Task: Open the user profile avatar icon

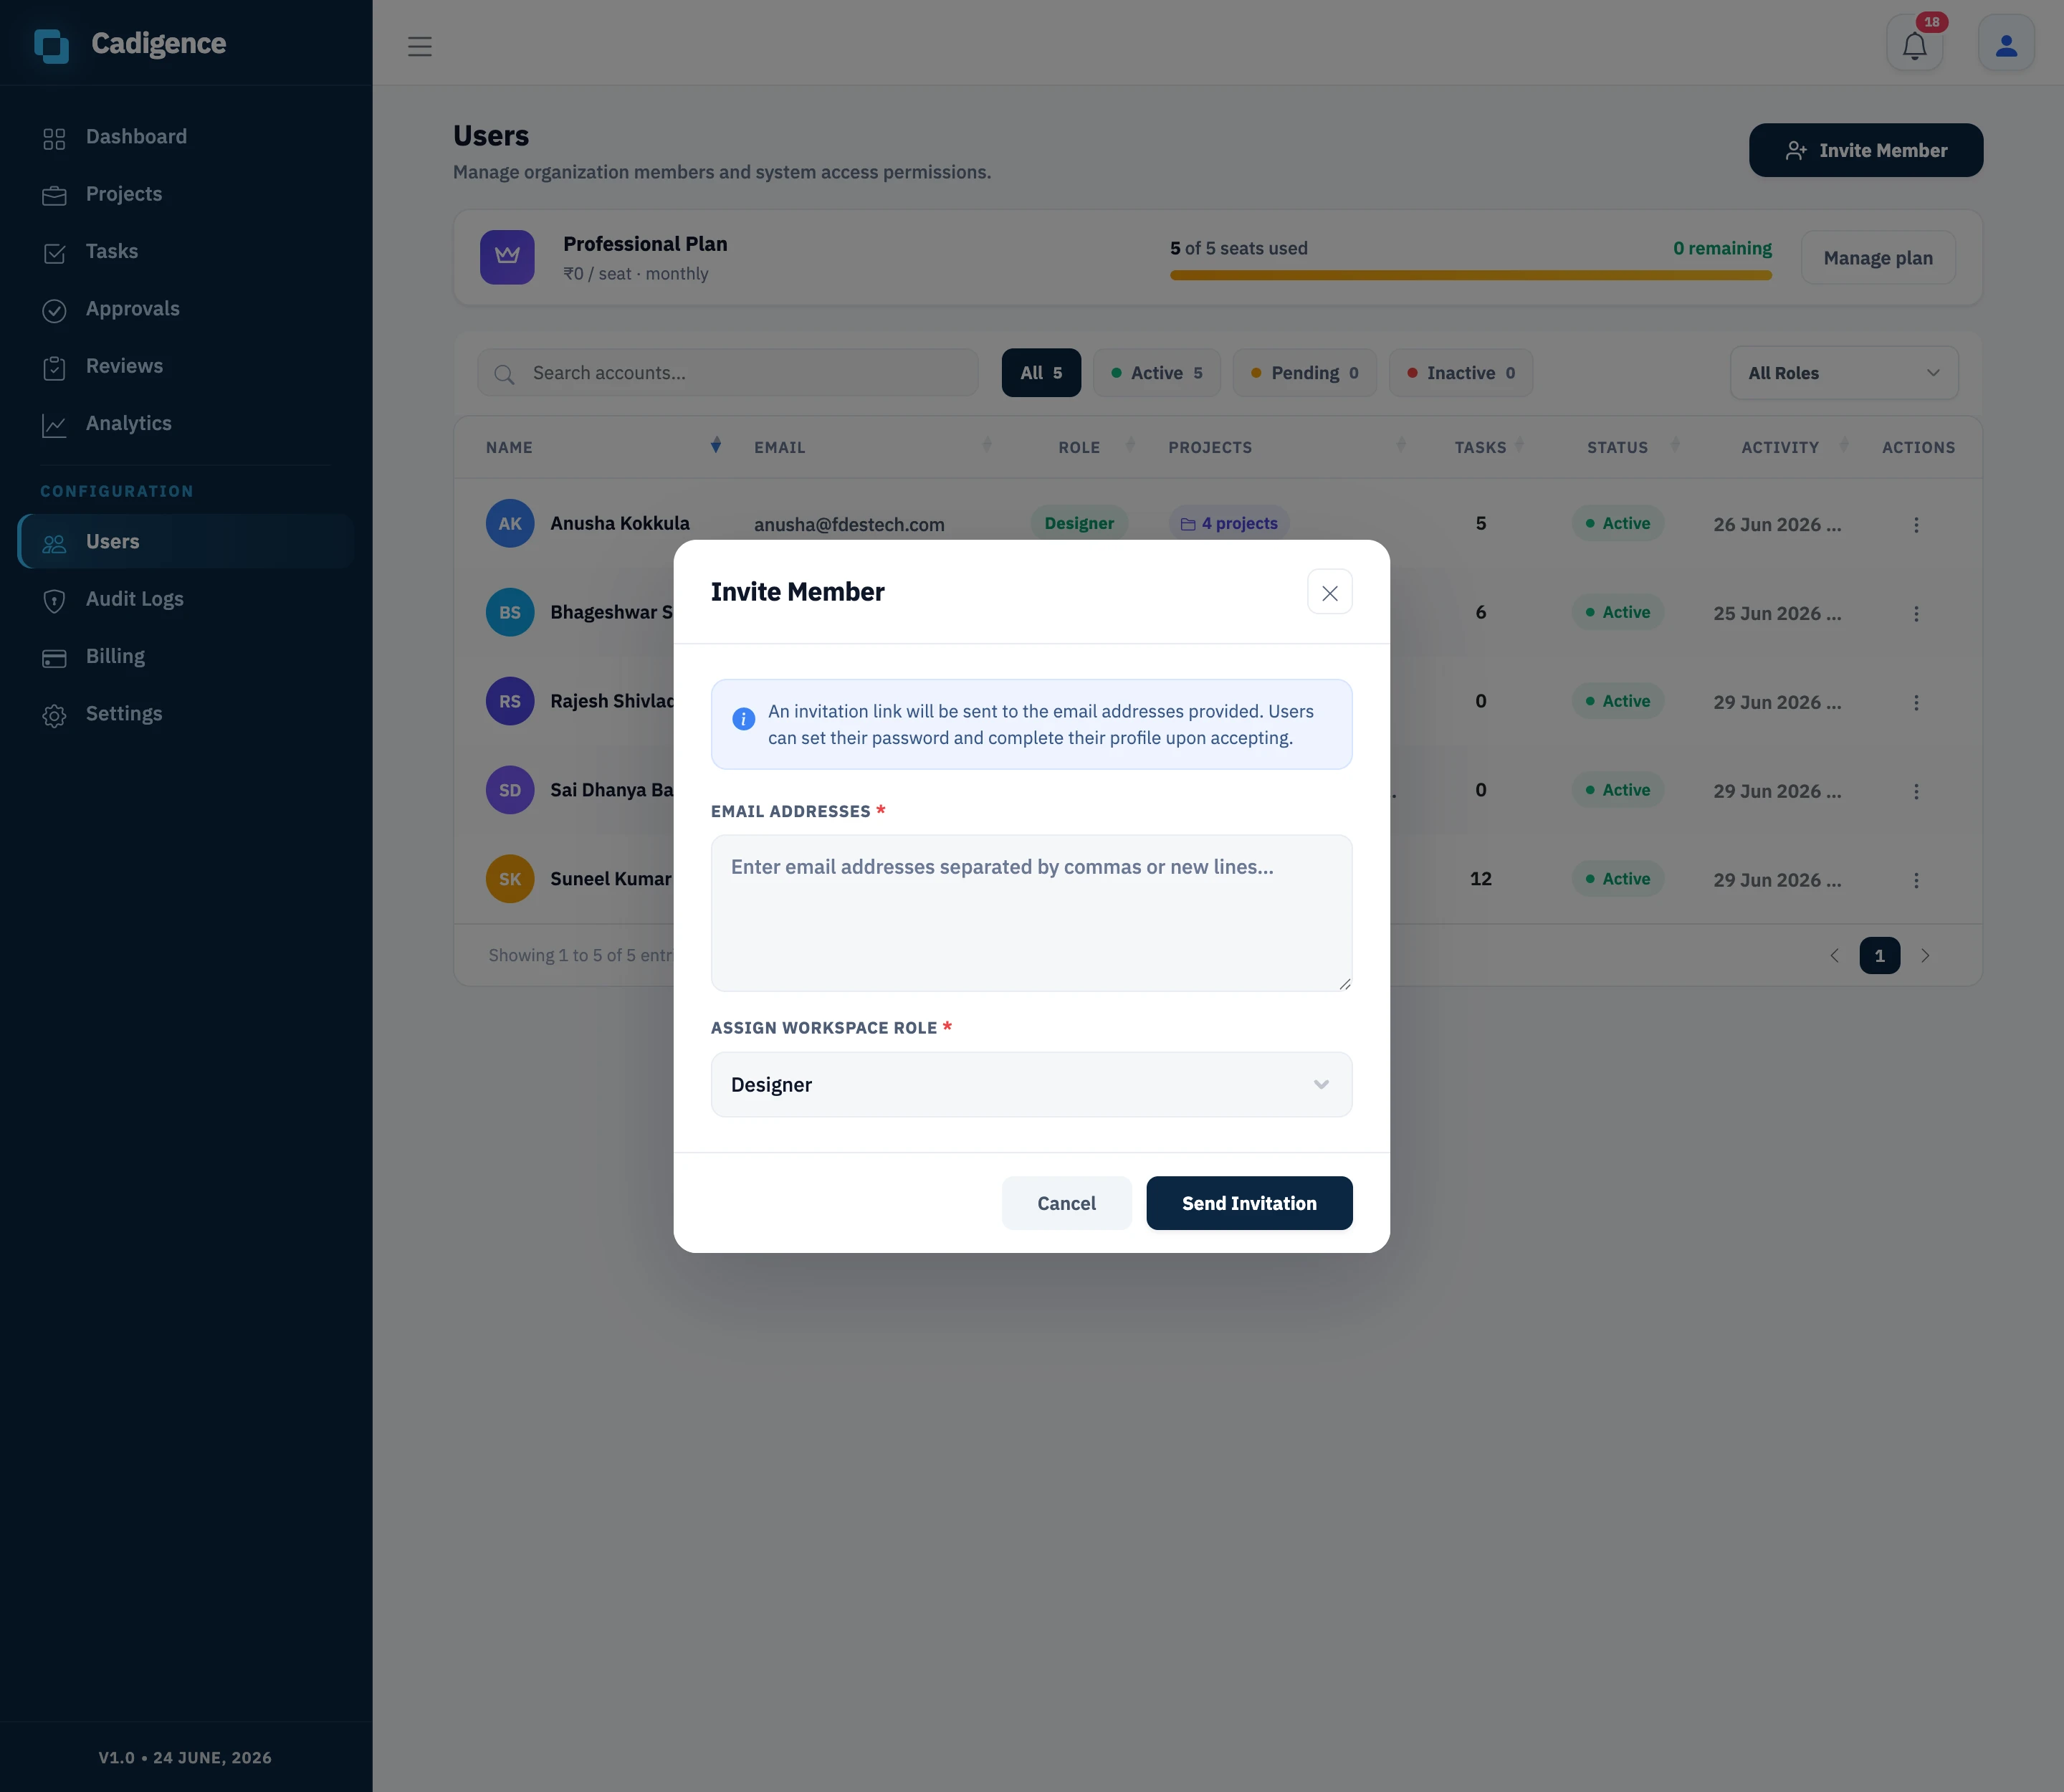Action: point(2006,45)
